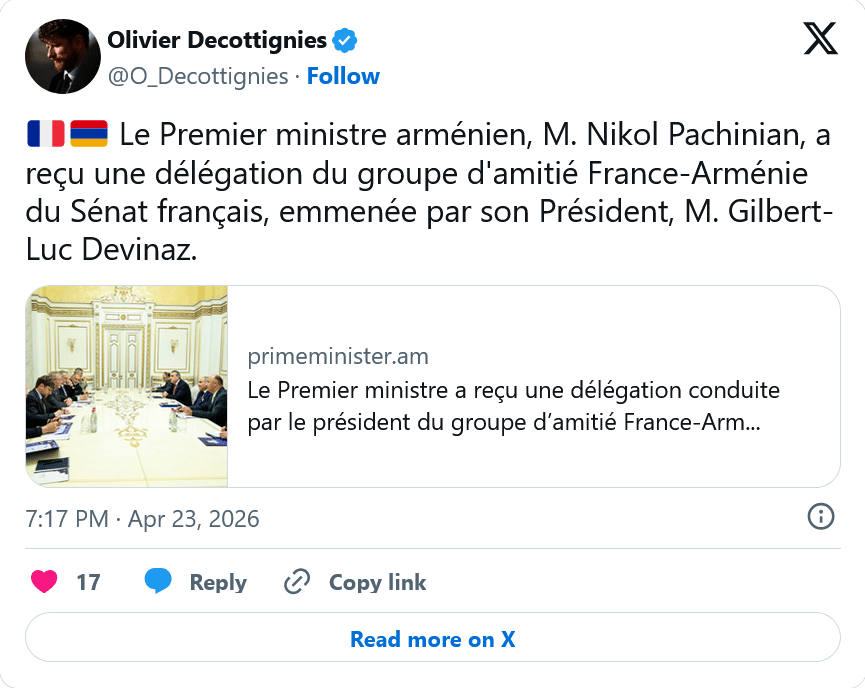
Task: Click the Reply text label
Action: coord(218,583)
